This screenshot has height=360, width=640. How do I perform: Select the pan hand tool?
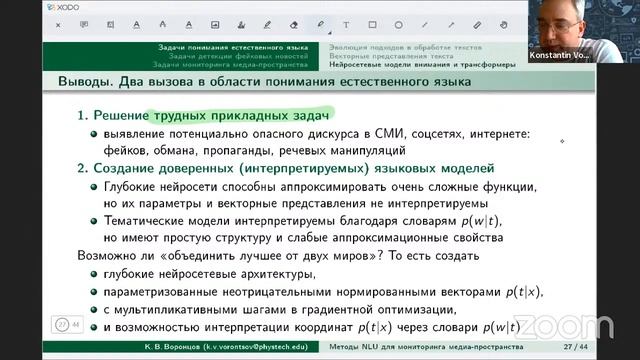pos(504,25)
